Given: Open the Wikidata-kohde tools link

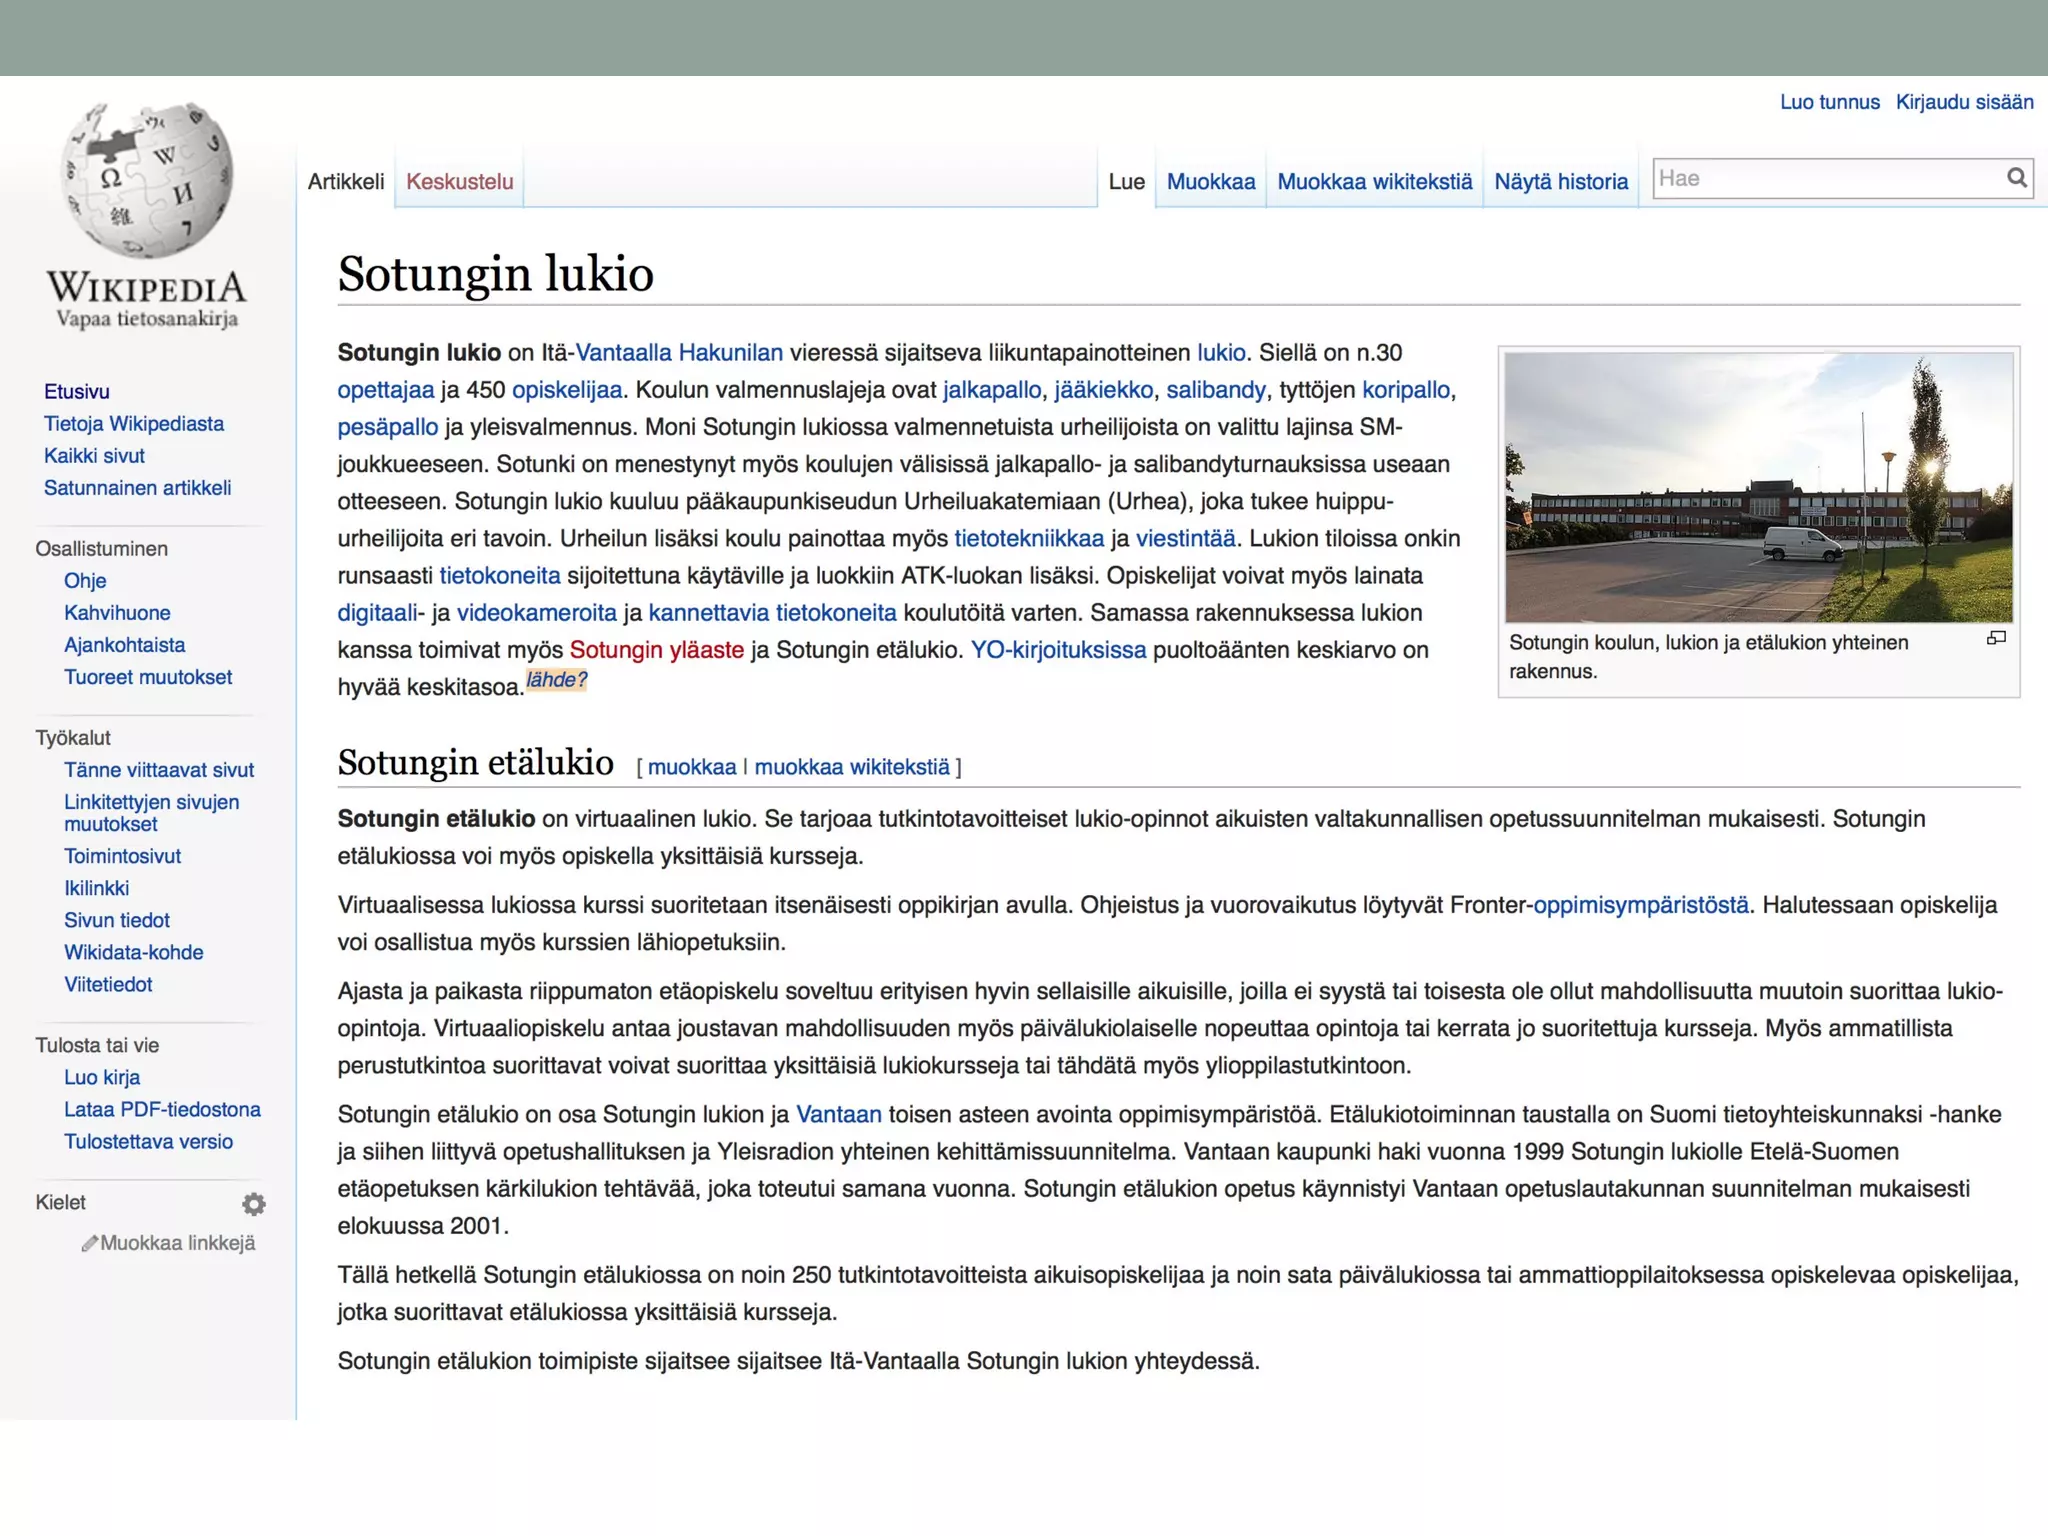Looking at the screenshot, I should point(133,952).
